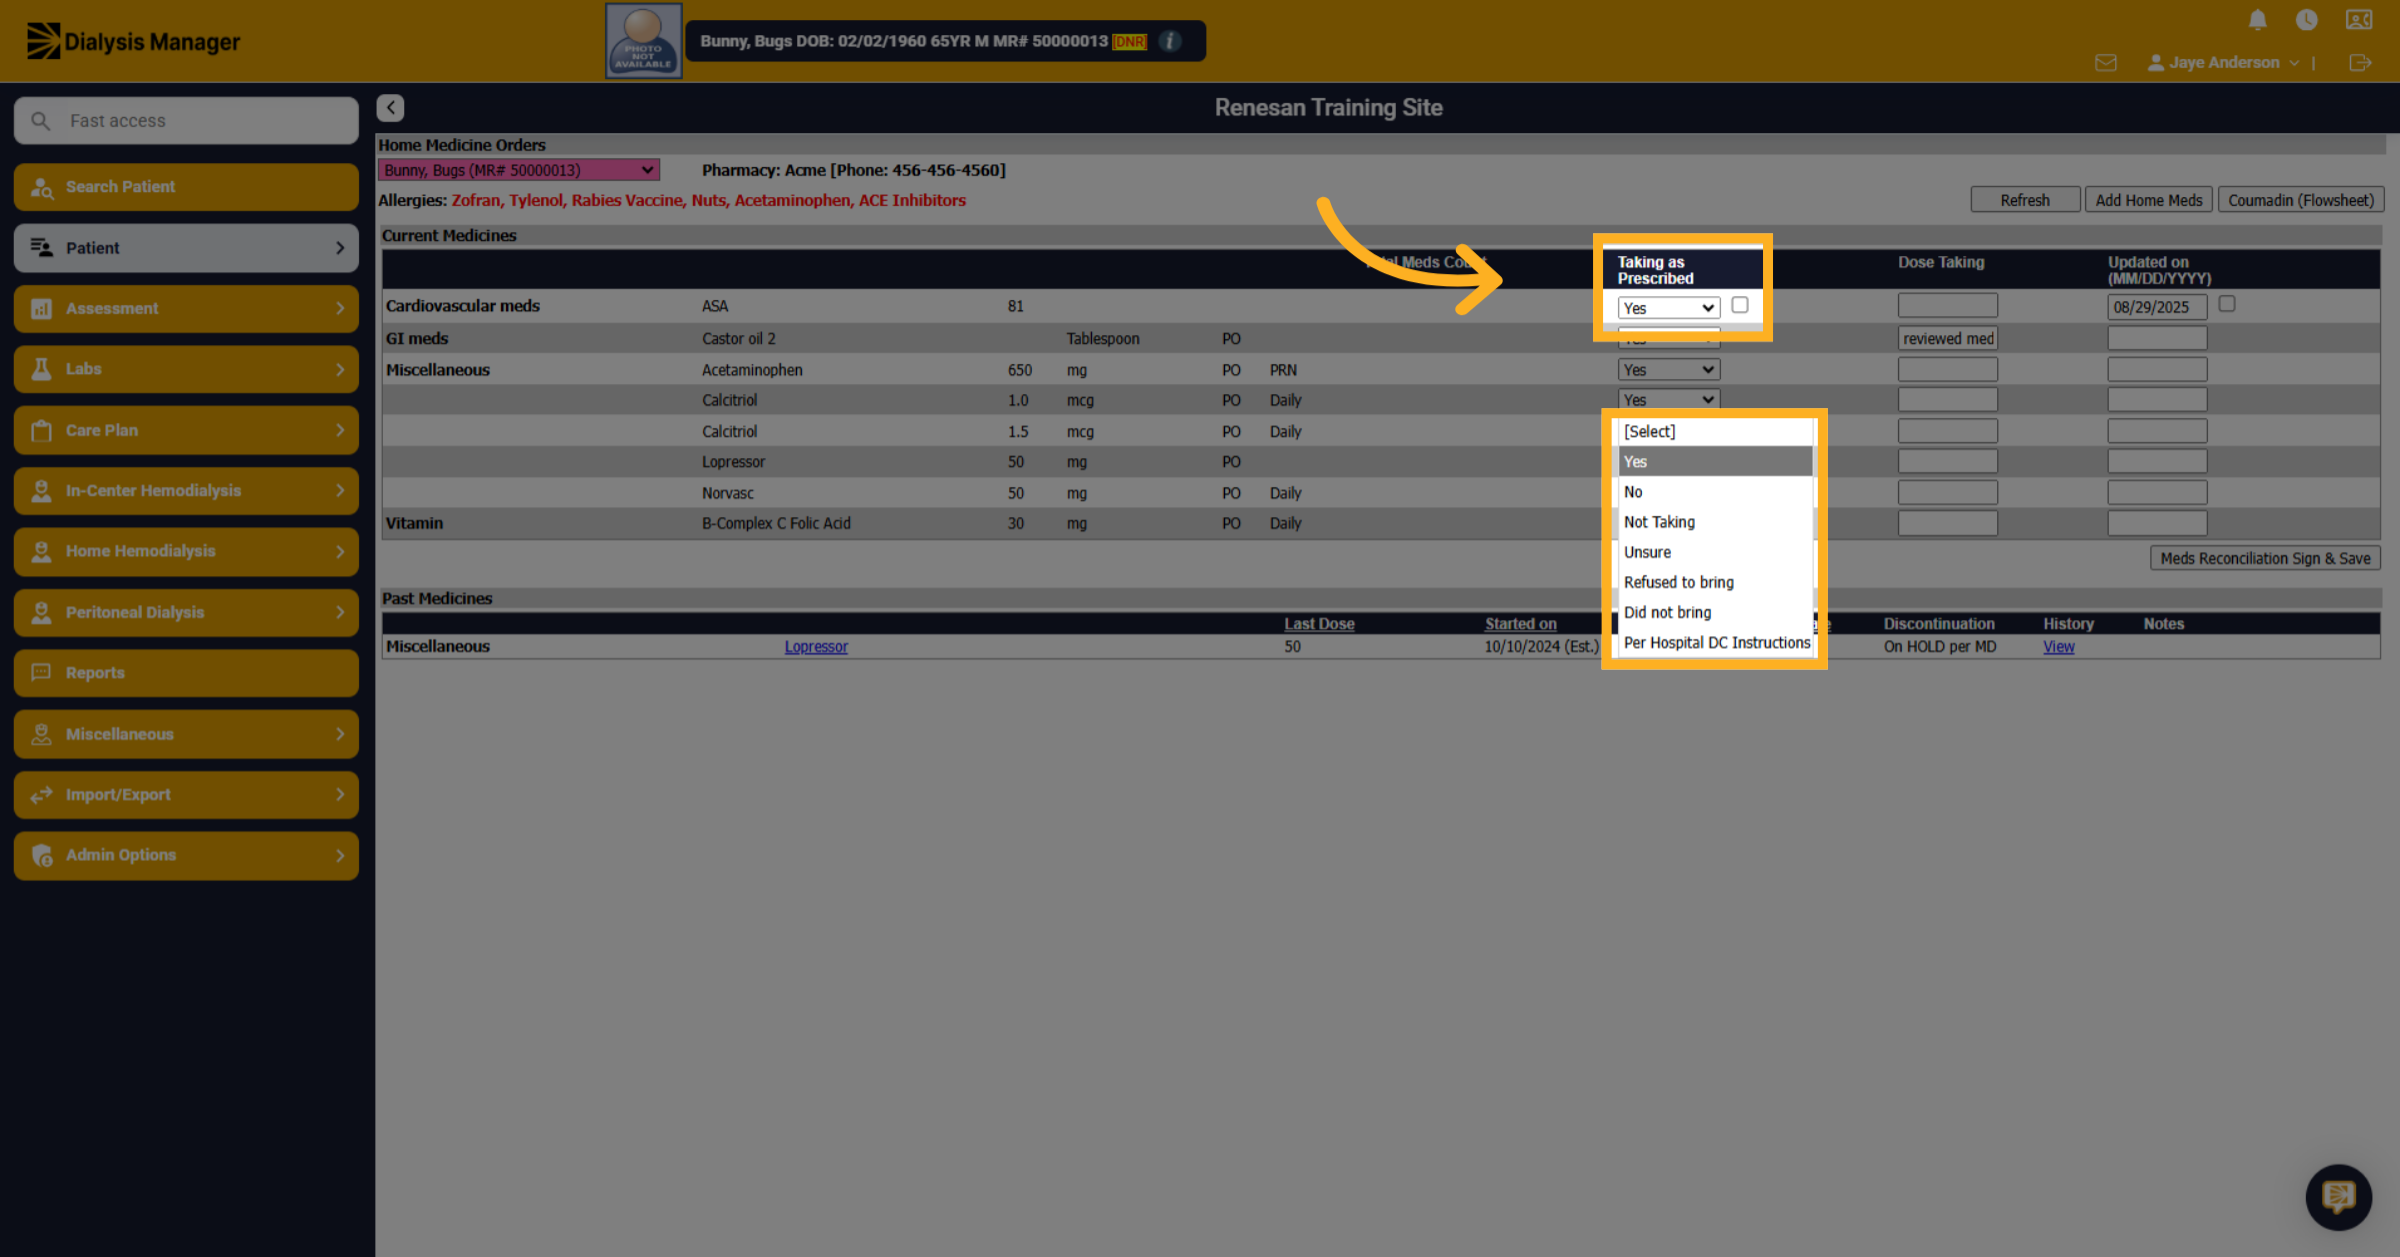The height and width of the screenshot is (1257, 2400).
Task: Click the patient info icon
Action: pos(1170,41)
